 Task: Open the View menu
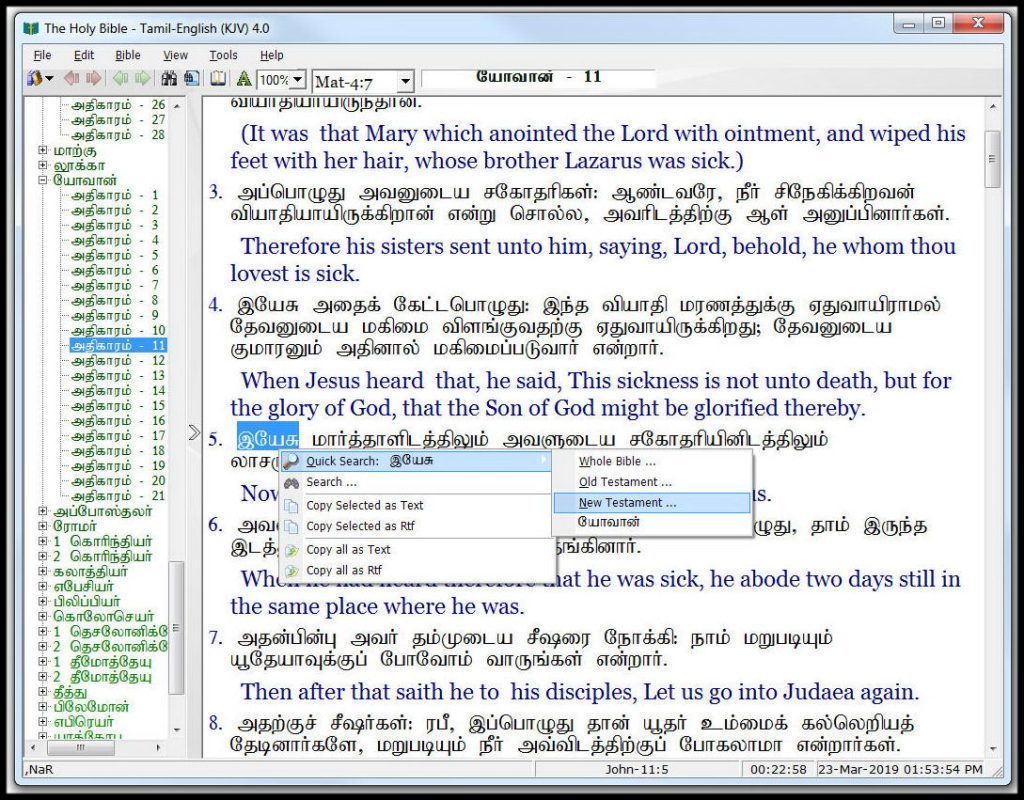(x=175, y=56)
